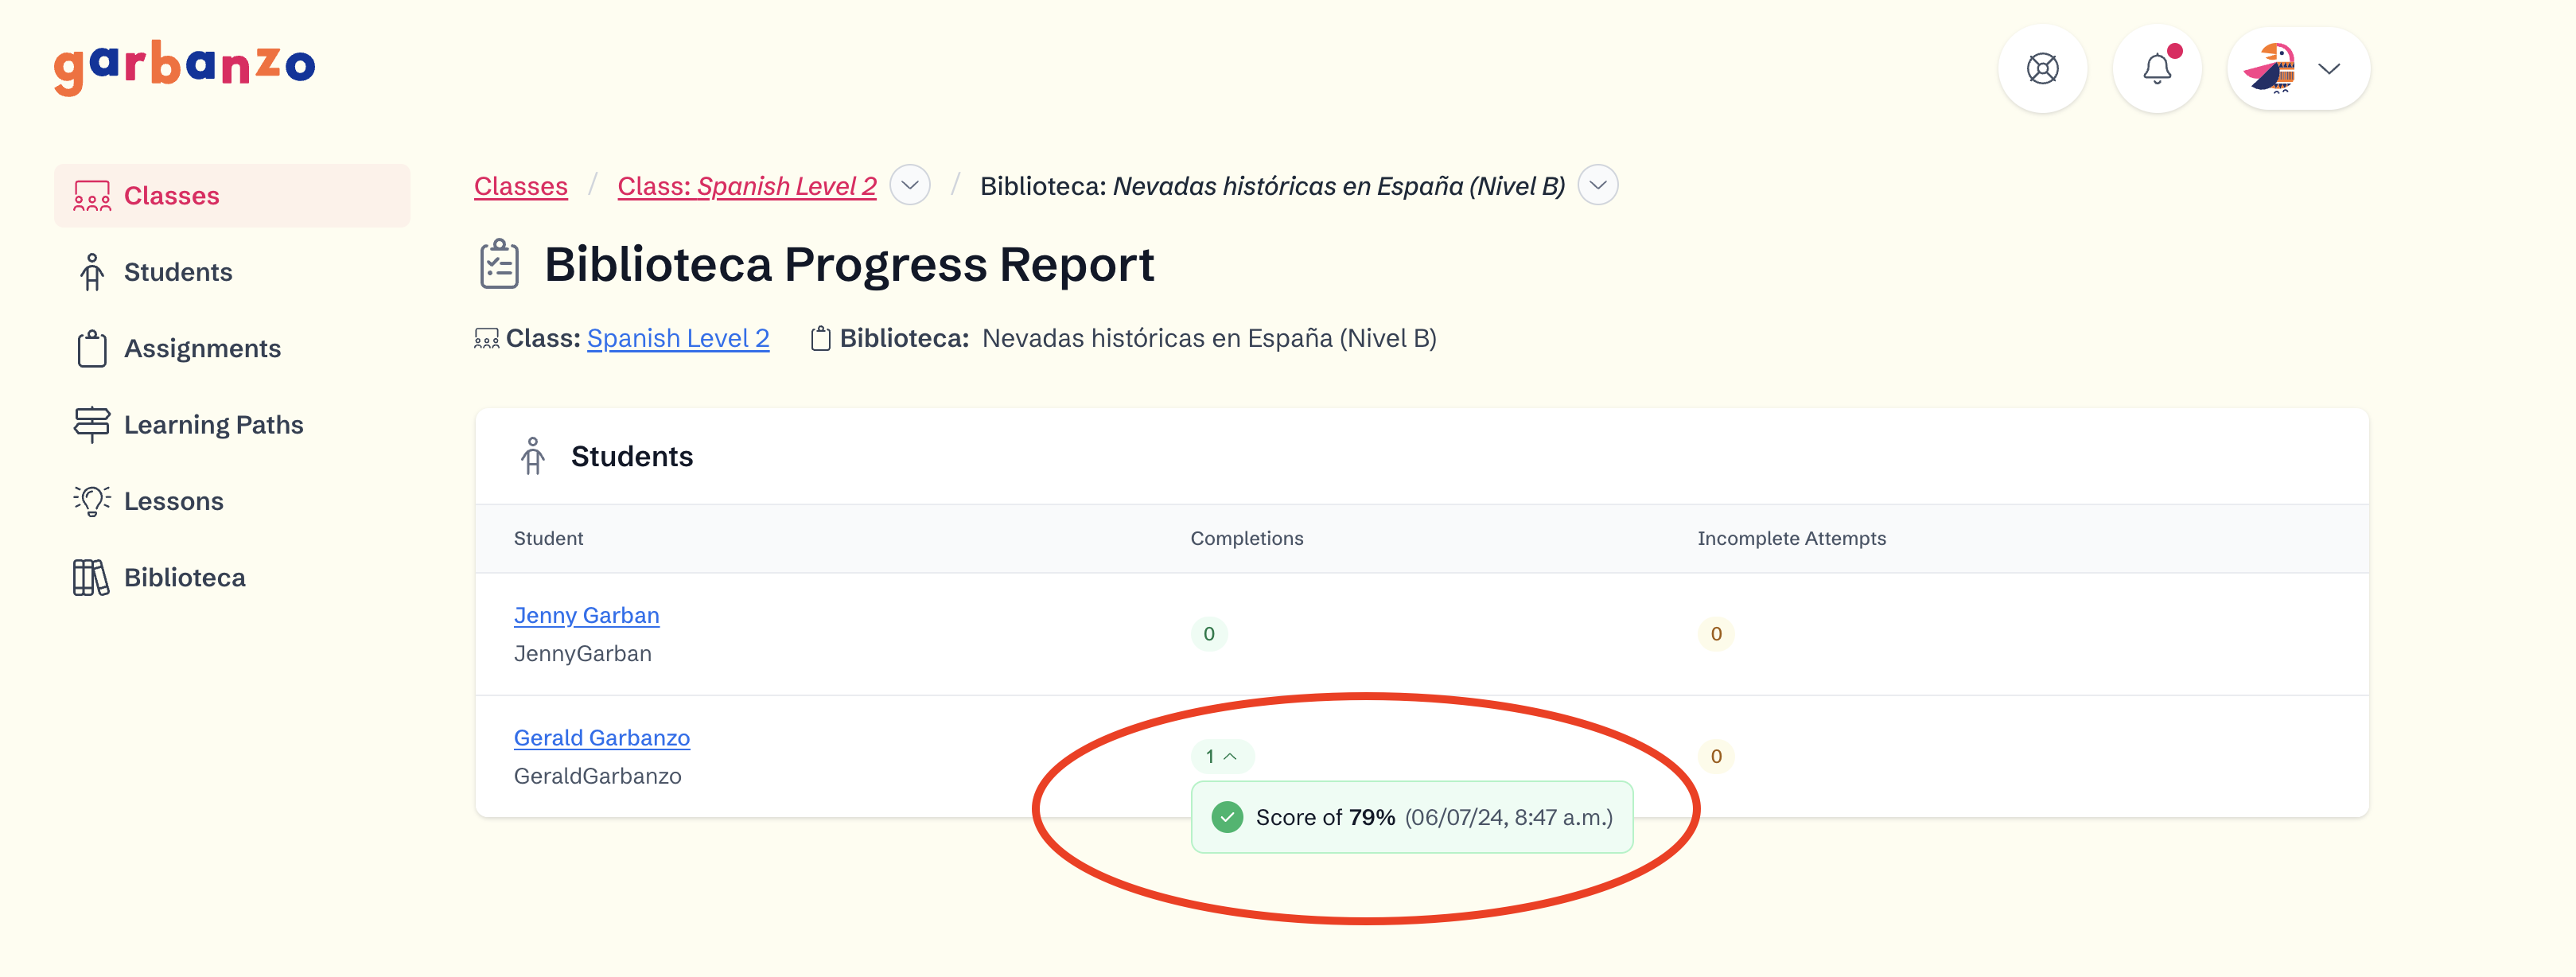Click the Assignments clipboard icon

tap(91, 348)
